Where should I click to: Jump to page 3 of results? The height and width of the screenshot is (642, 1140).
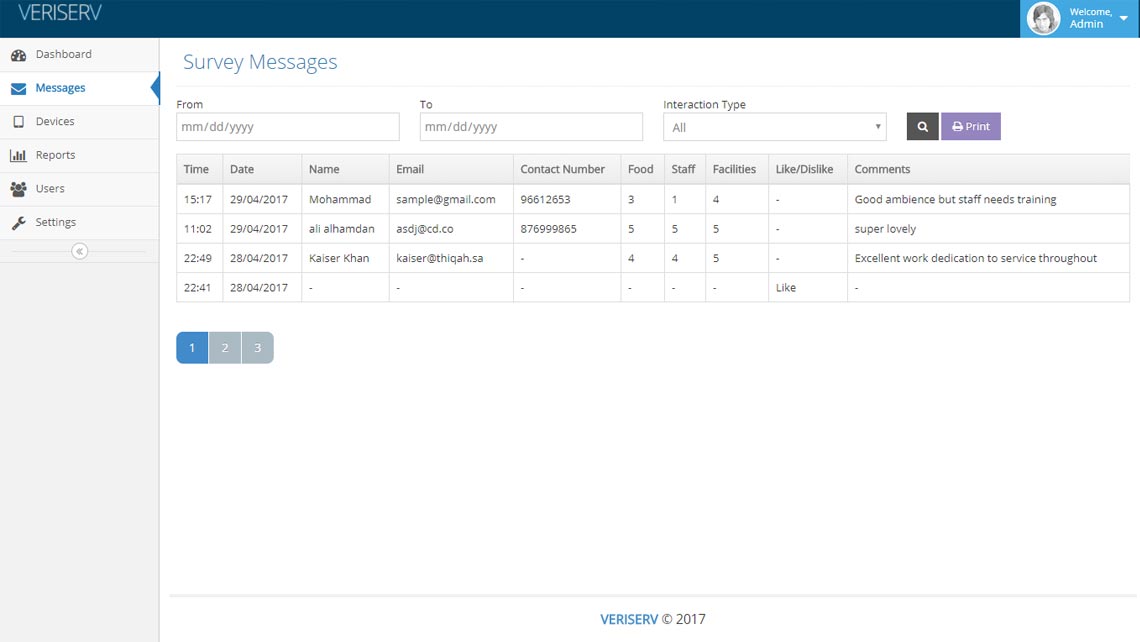257,348
